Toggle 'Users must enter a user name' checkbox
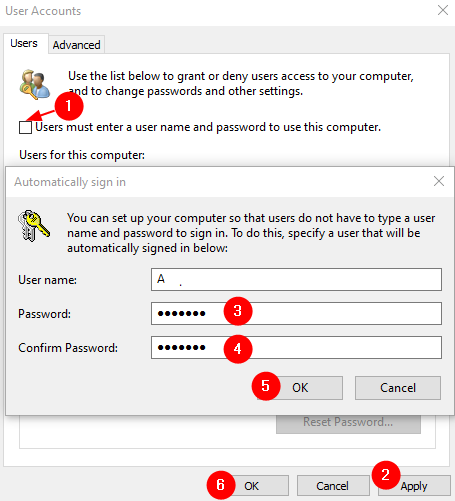 click(25, 127)
